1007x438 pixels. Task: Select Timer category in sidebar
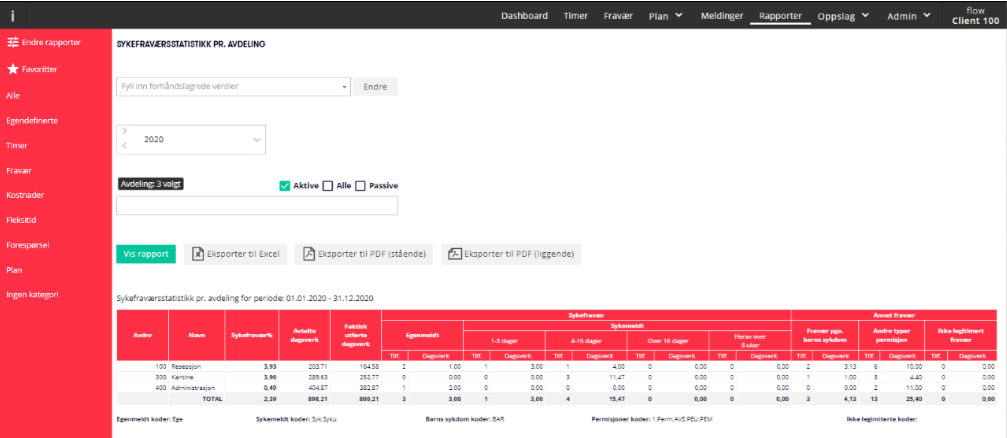(x=17, y=146)
